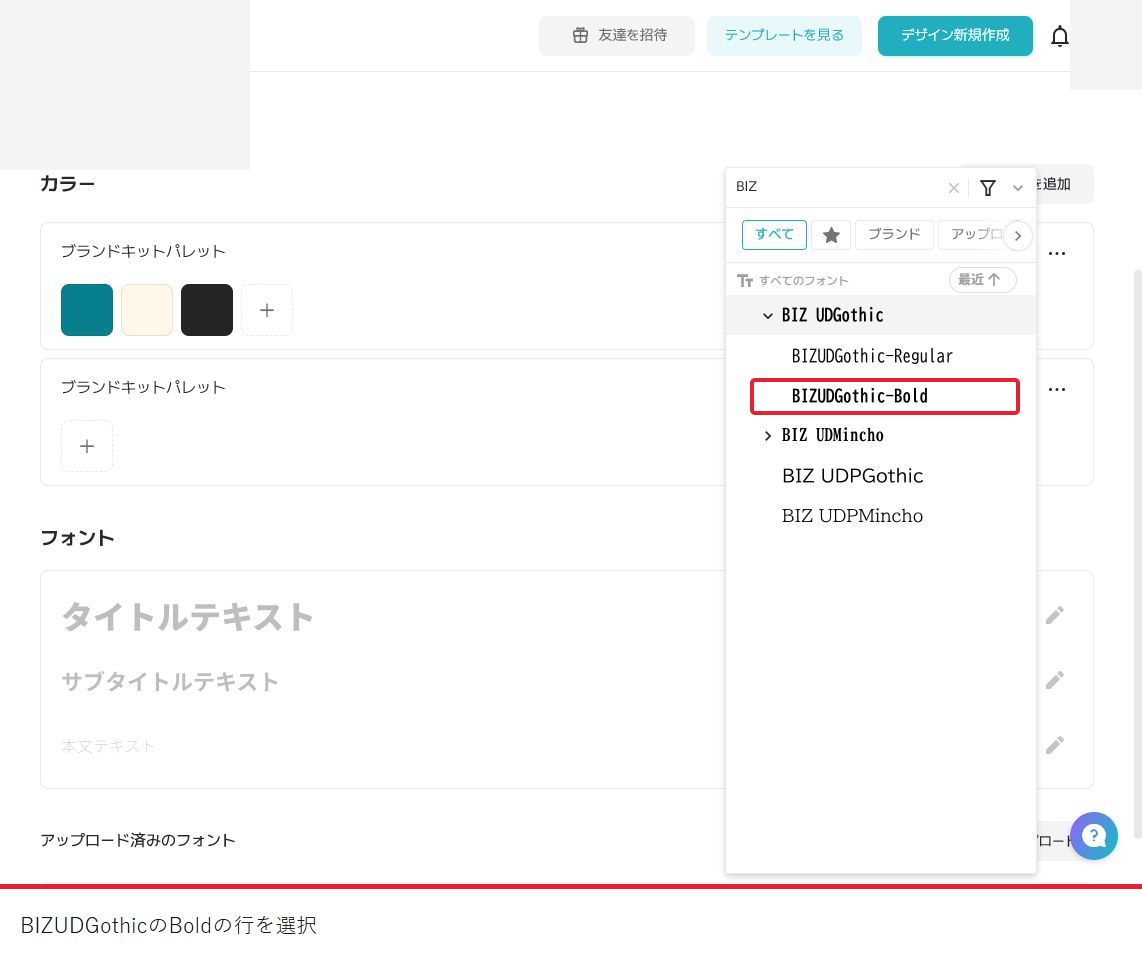Click the 友達を招待 button
Screen dimensions: 1142x963
click(x=617, y=36)
